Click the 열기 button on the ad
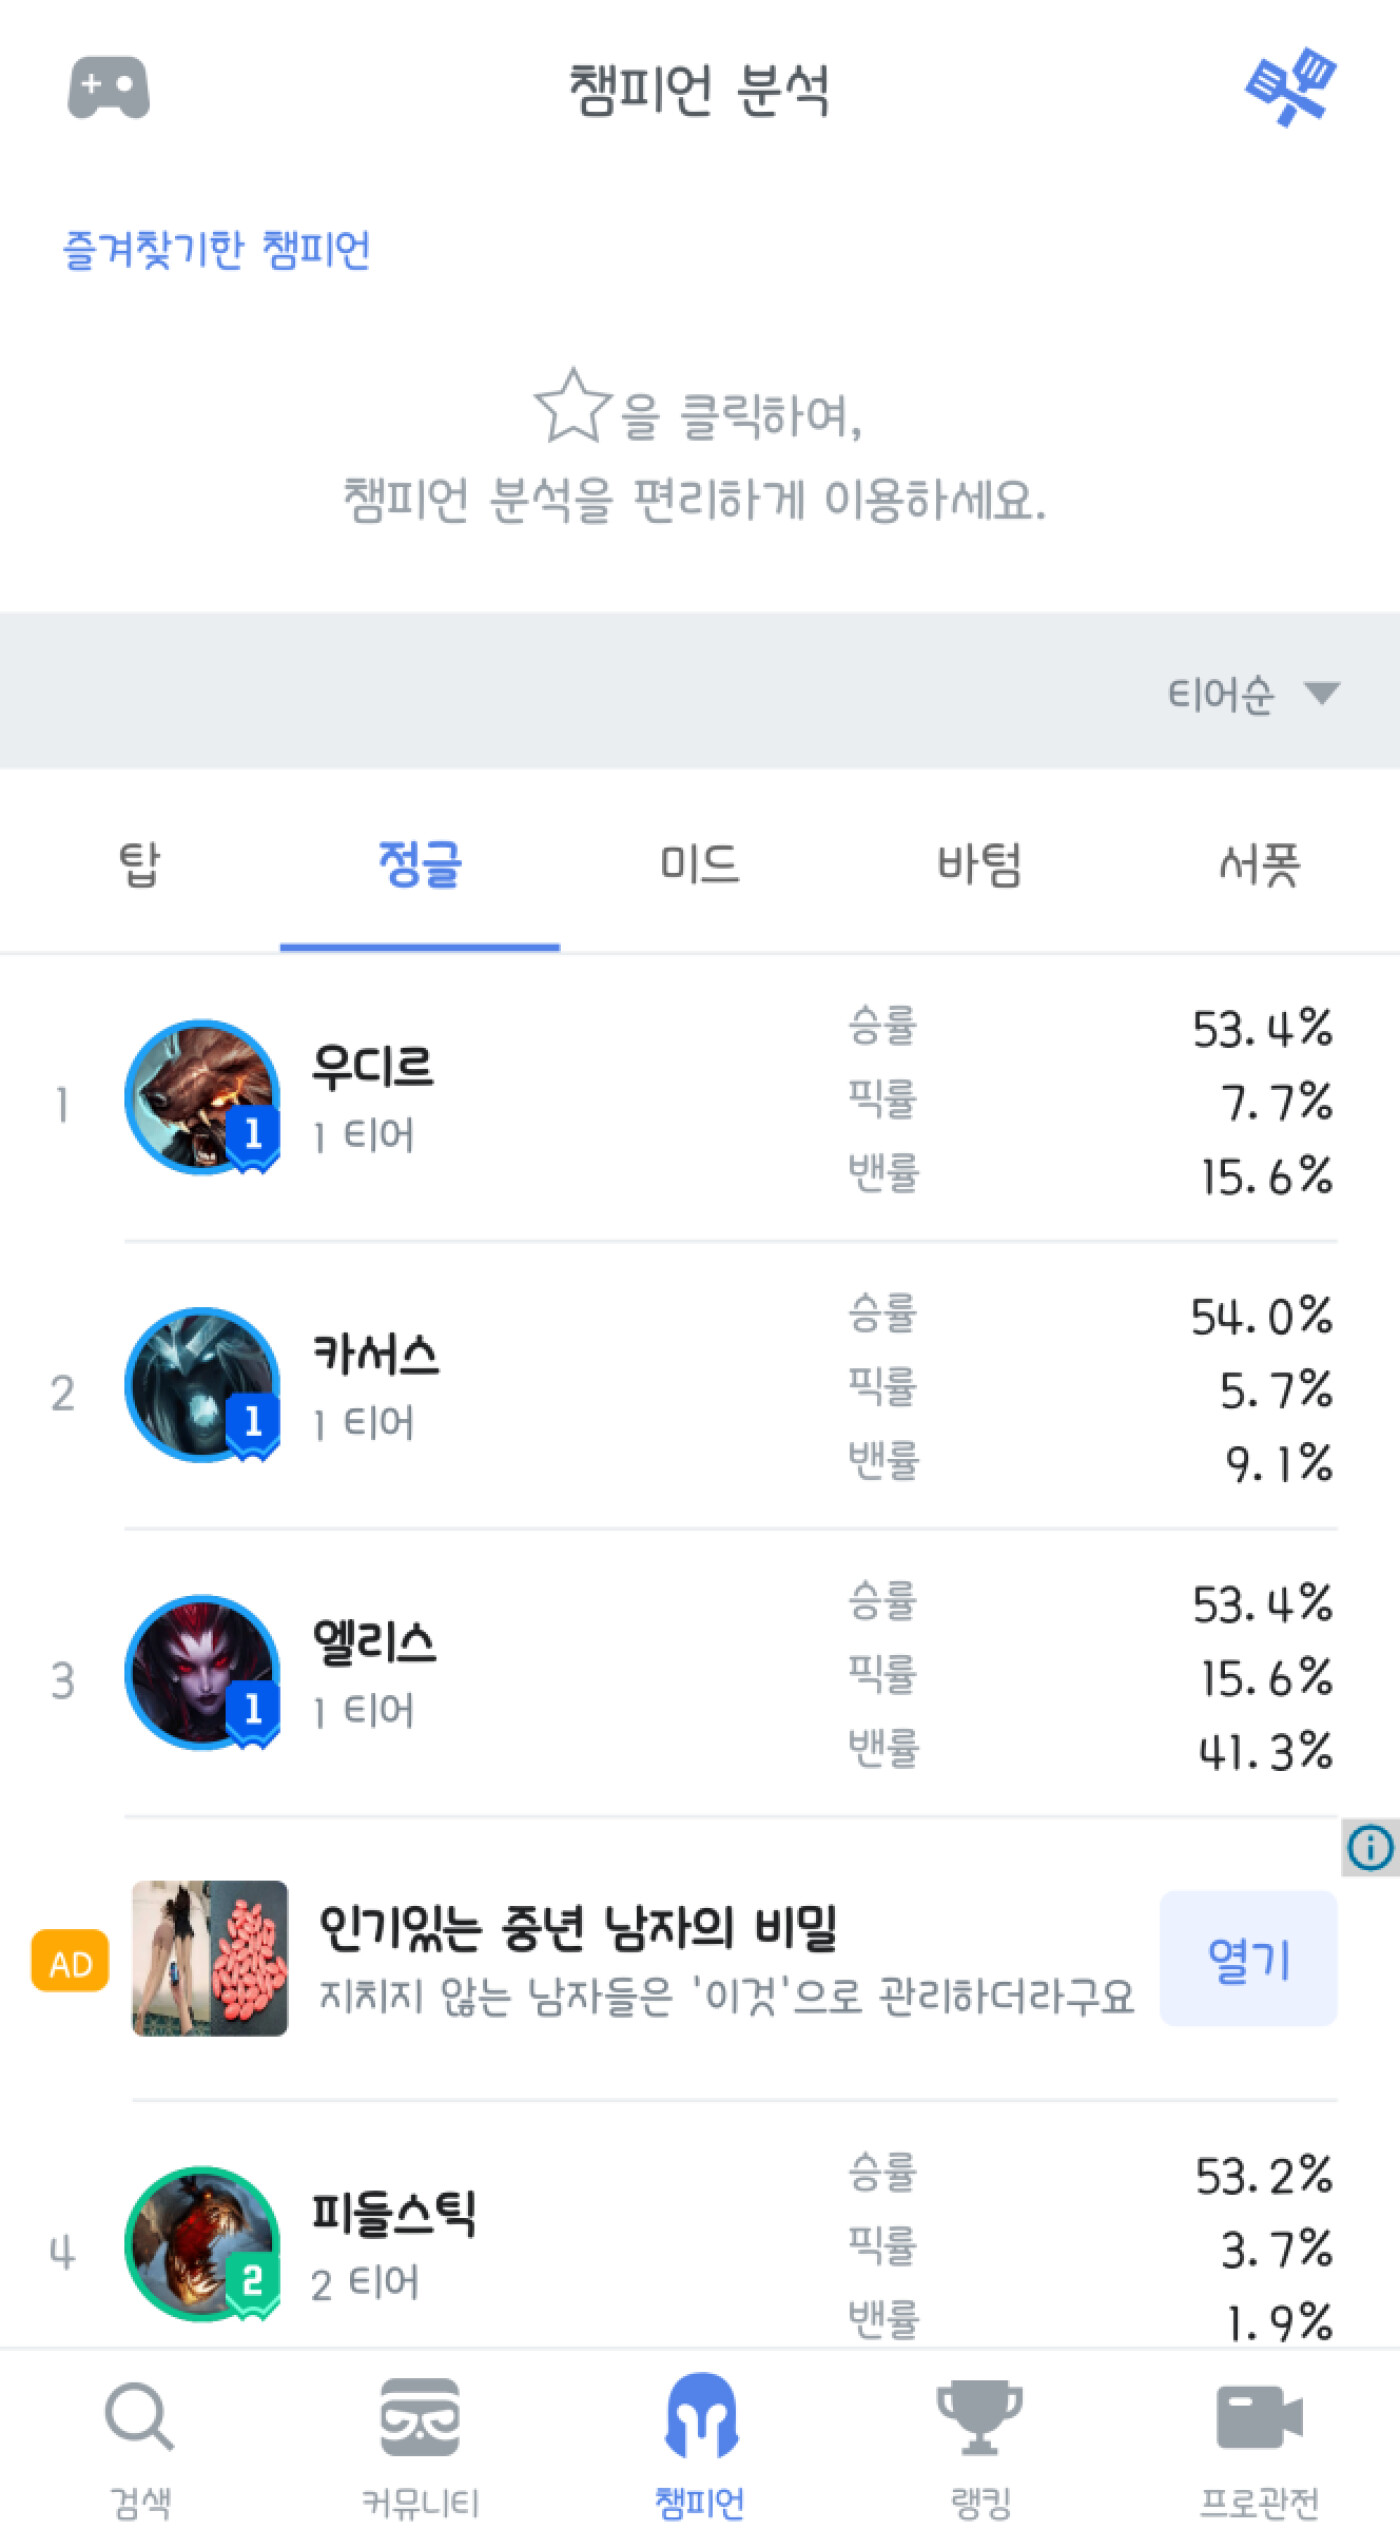Image resolution: width=1400 pixels, height=2530 pixels. point(1248,1958)
